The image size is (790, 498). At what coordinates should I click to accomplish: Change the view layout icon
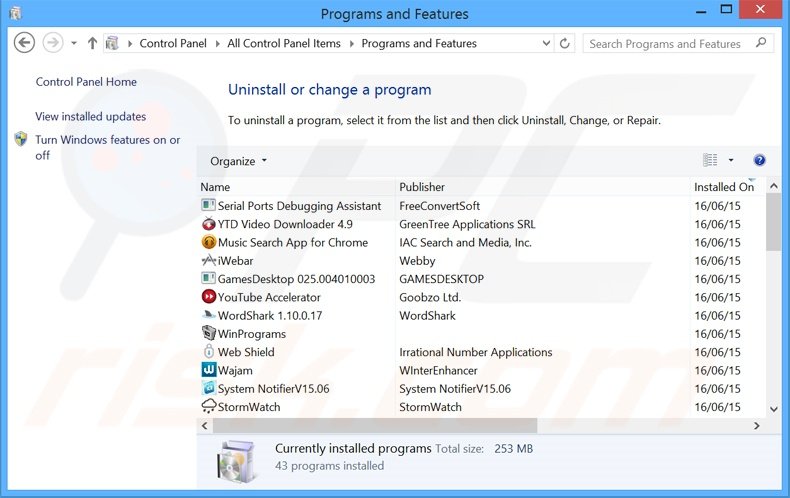(710, 160)
